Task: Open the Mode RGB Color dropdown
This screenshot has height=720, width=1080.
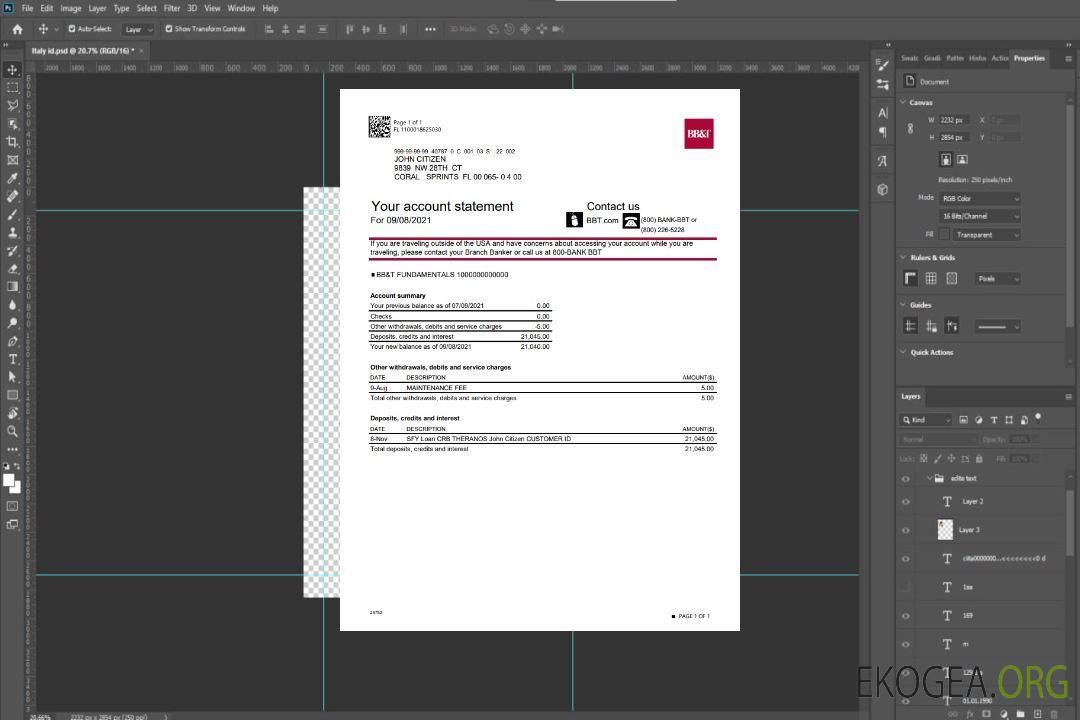Action: (x=980, y=198)
